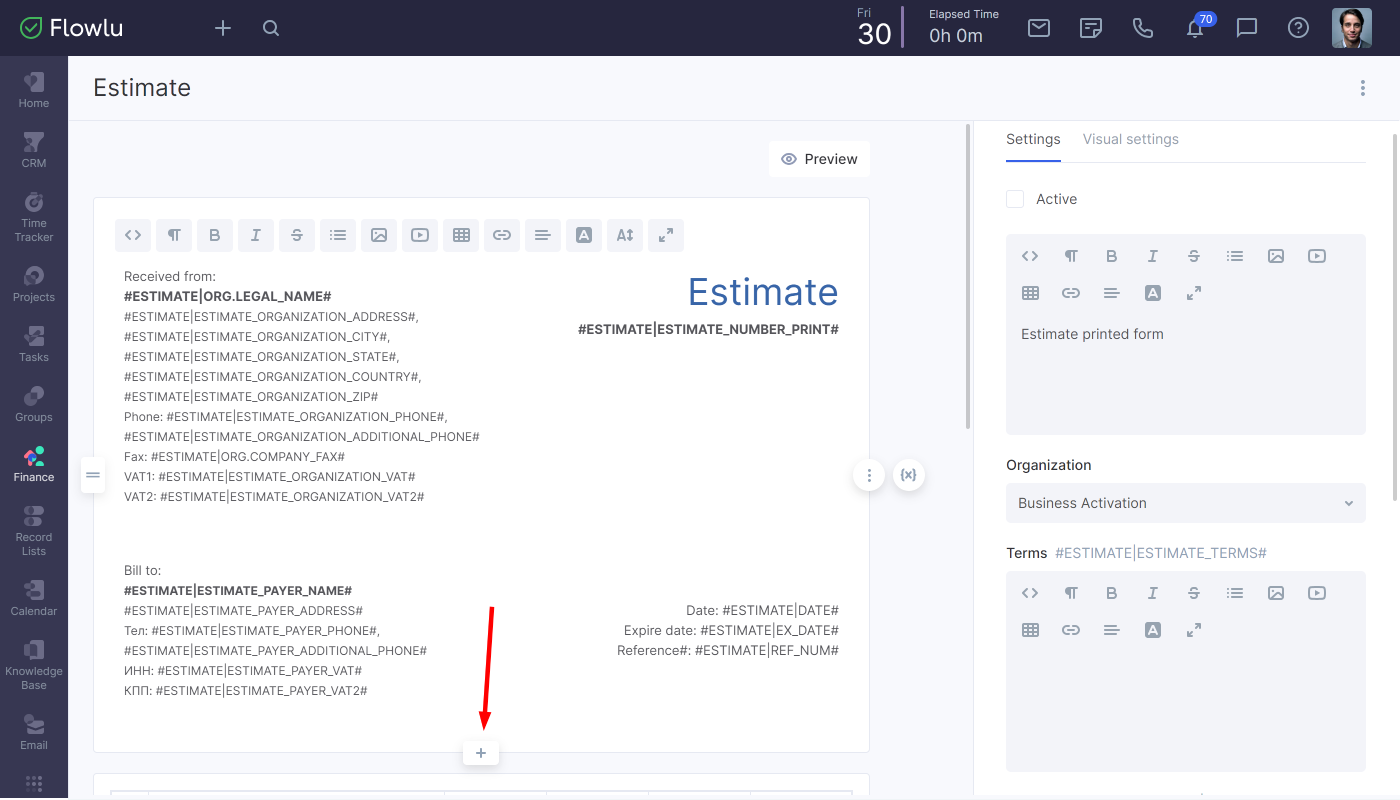This screenshot has height=800, width=1400.
Task: Apply italic in the Terms editor
Action: 1153,593
